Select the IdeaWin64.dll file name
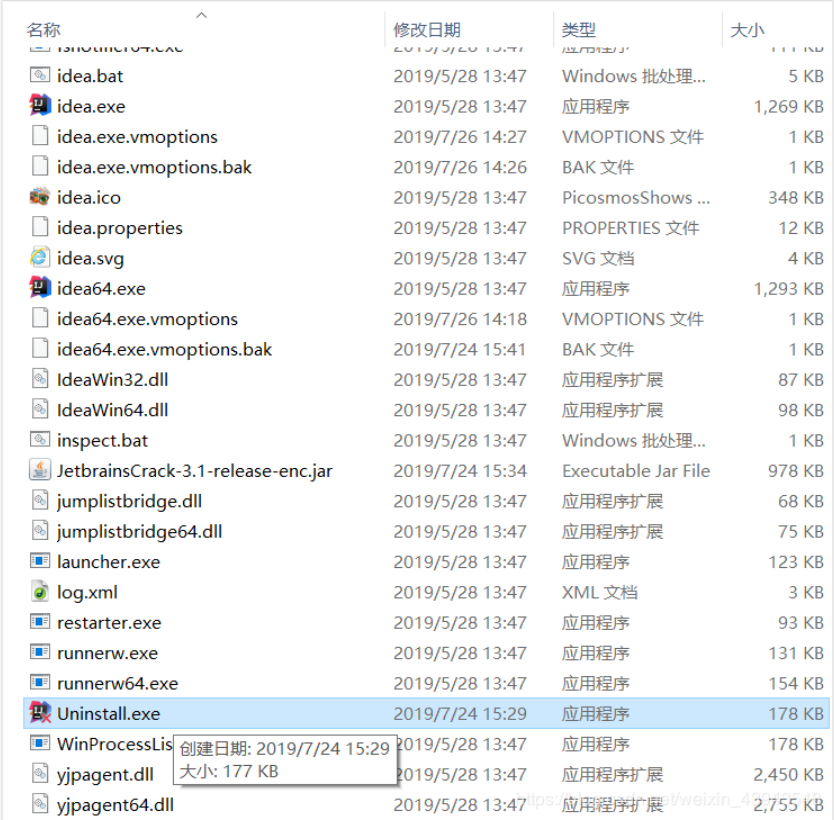The image size is (834, 820). click(x=113, y=409)
